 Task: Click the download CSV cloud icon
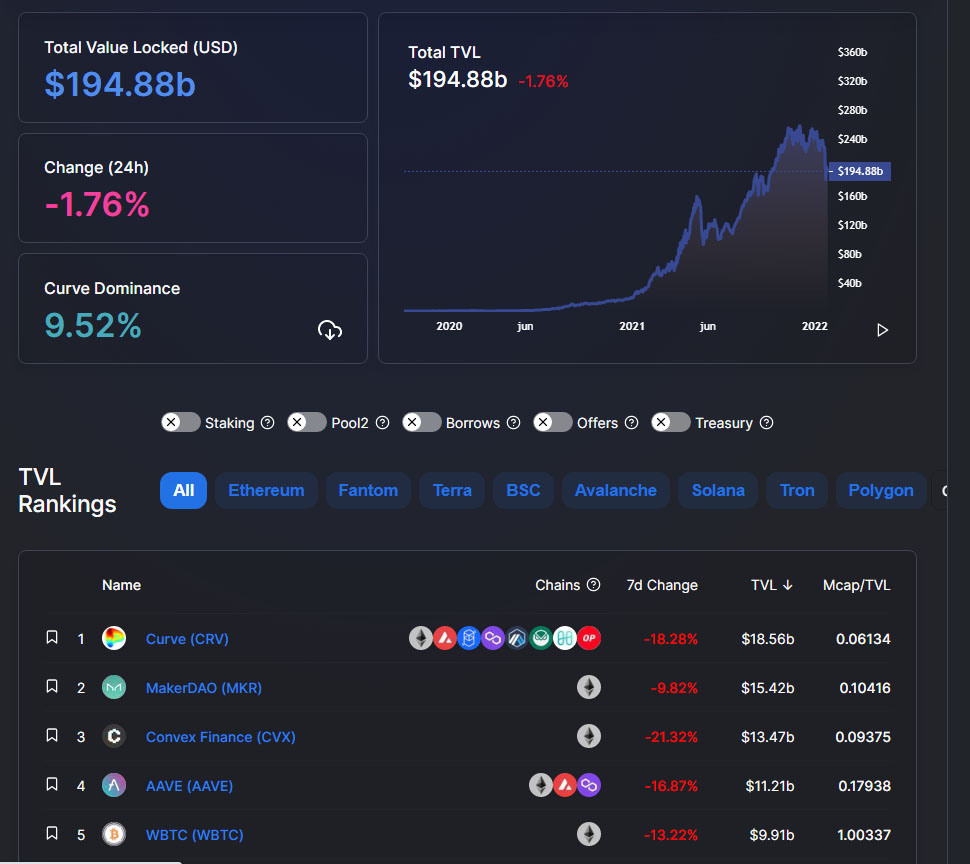330,330
